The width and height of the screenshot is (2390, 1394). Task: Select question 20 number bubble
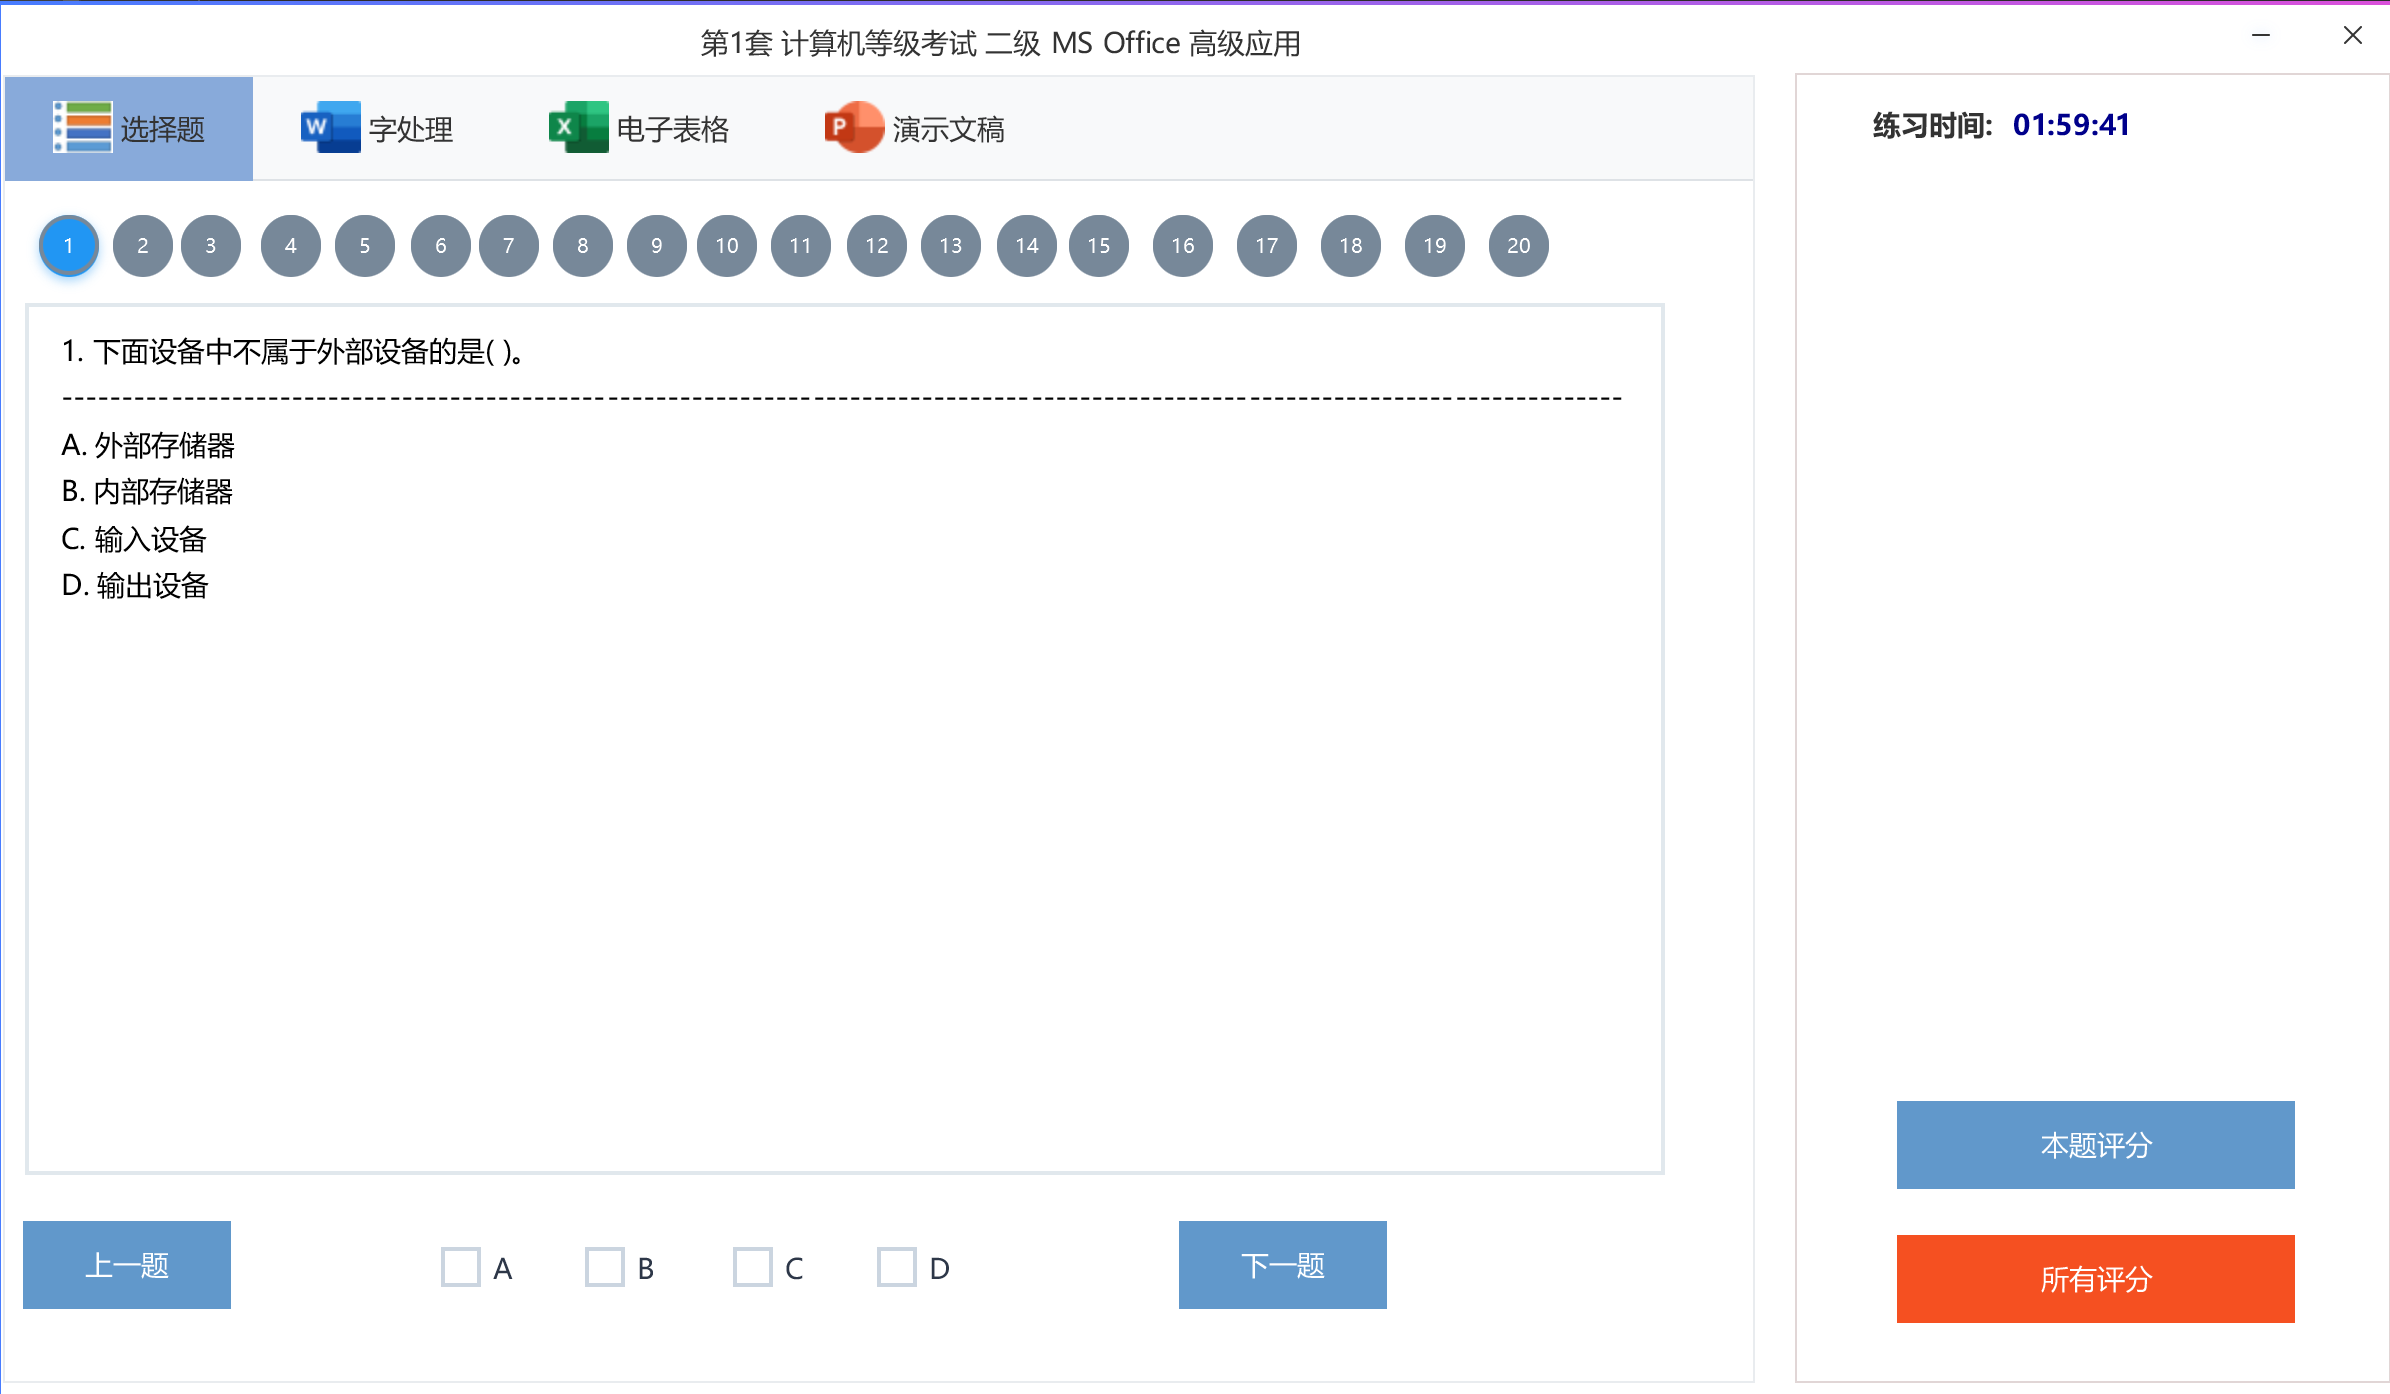click(x=1518, y=246)
